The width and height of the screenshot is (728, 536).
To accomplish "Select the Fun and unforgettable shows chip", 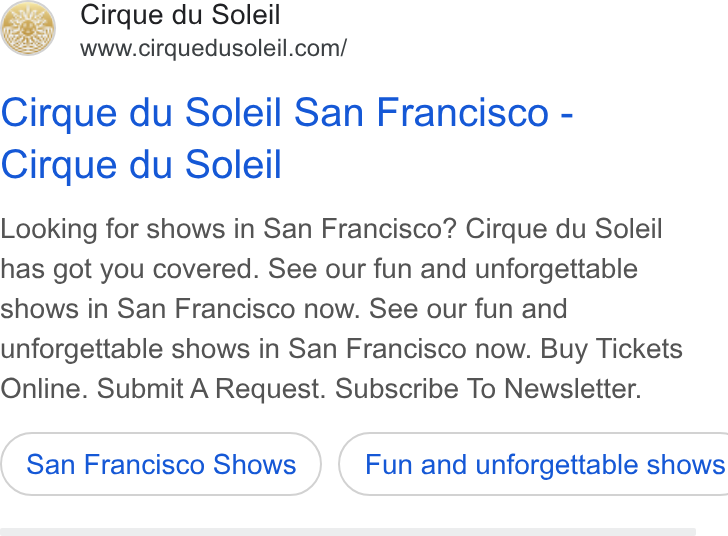I will pos(533,464).
